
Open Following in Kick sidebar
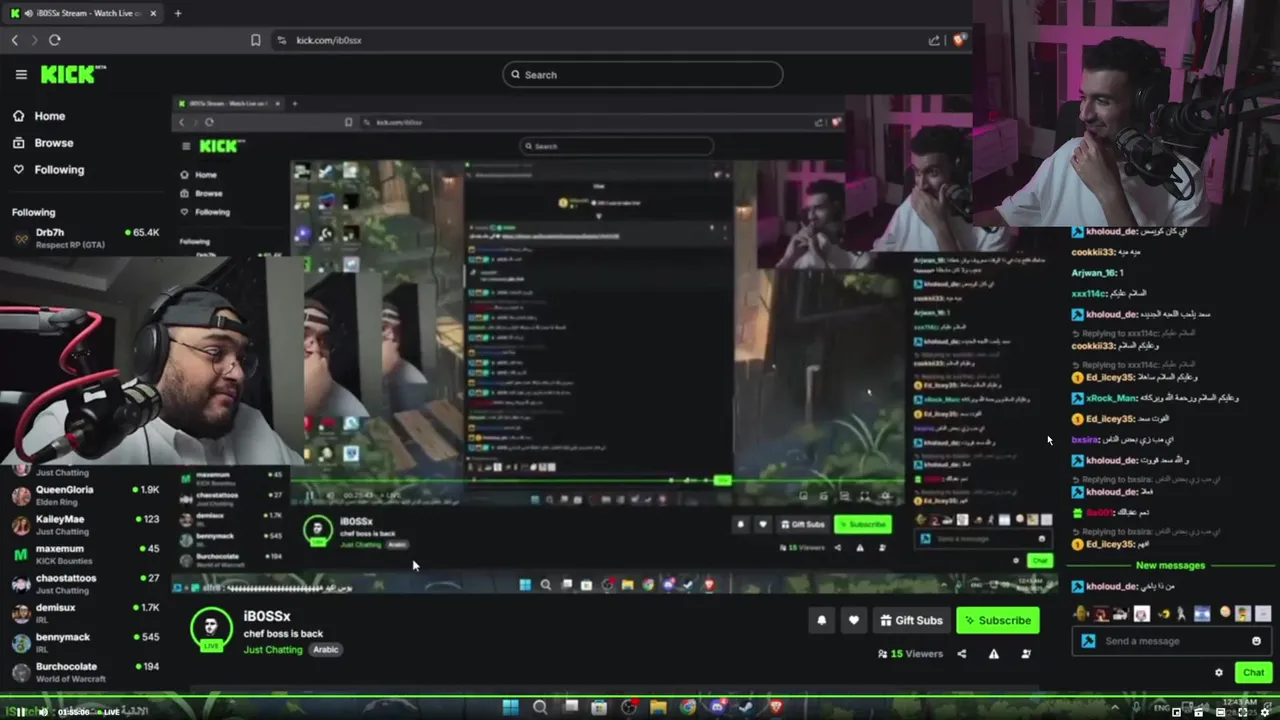point(59,170)
